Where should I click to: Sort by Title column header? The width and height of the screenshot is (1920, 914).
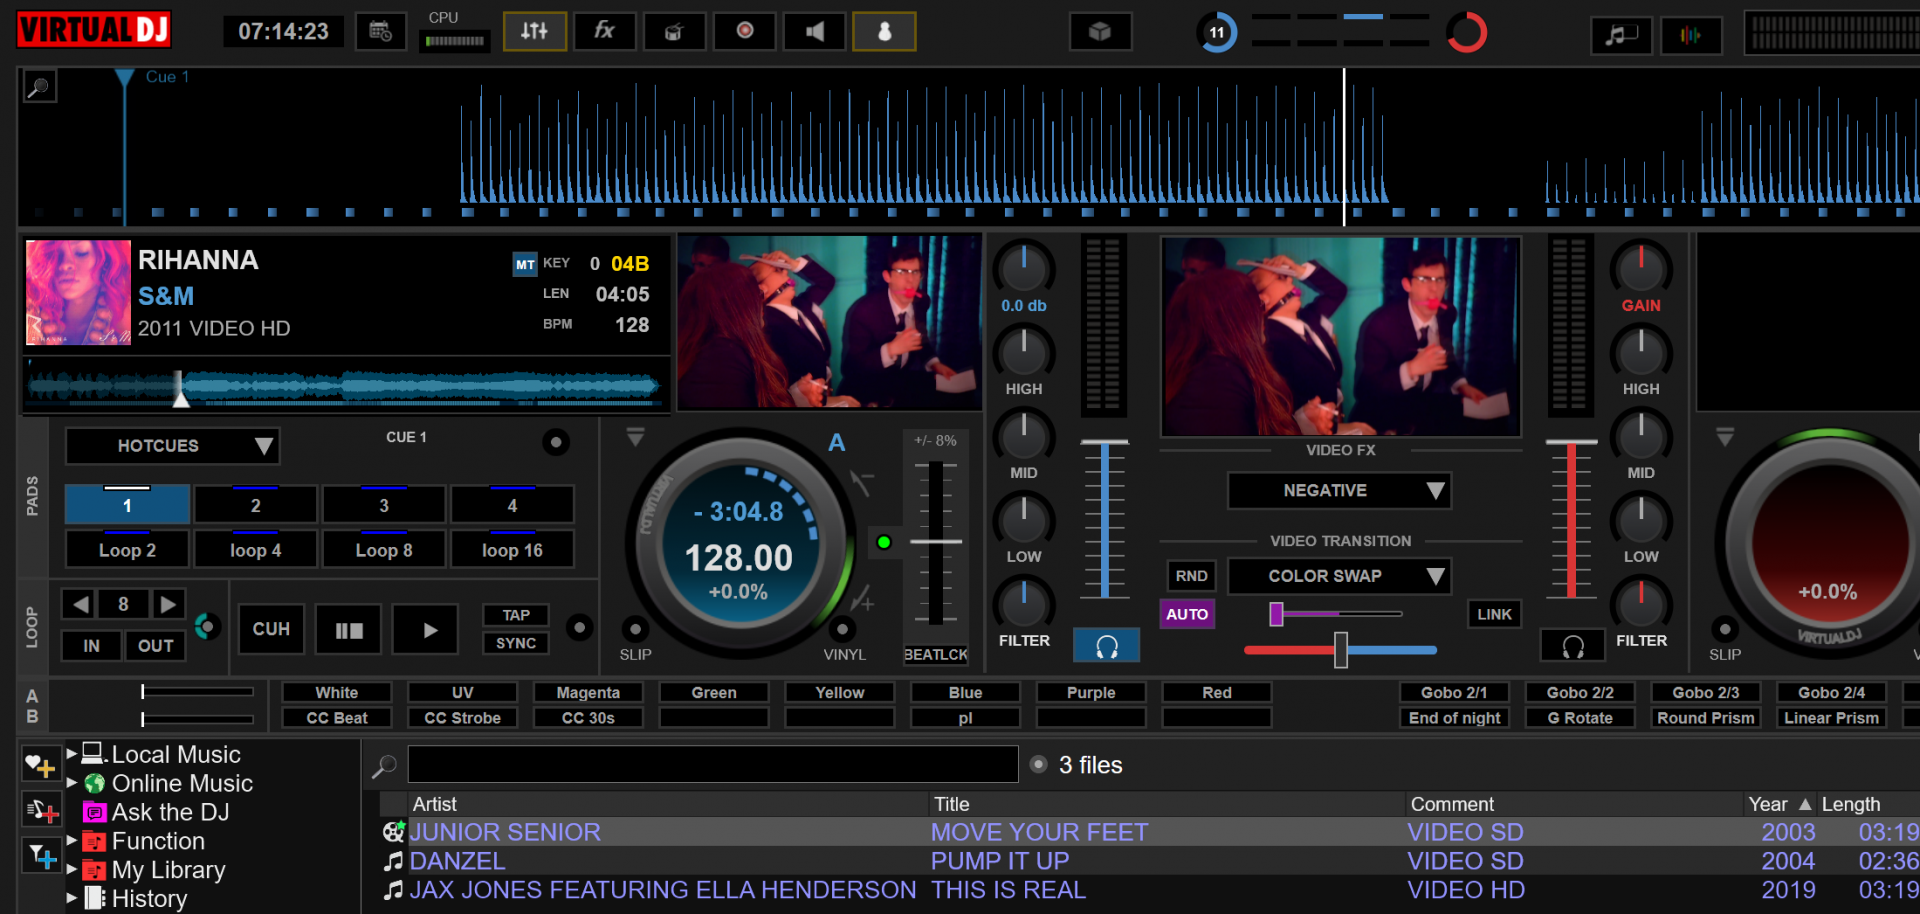coord(1167,804)
